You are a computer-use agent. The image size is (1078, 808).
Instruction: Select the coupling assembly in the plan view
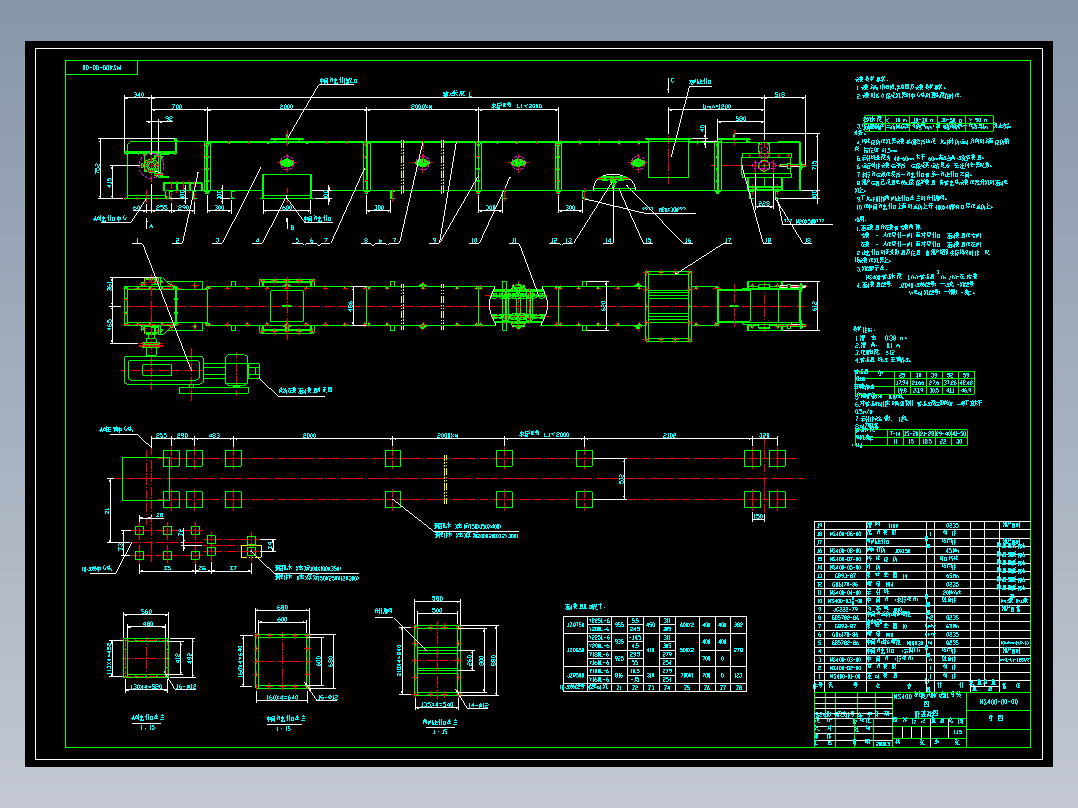click(517, 305)
